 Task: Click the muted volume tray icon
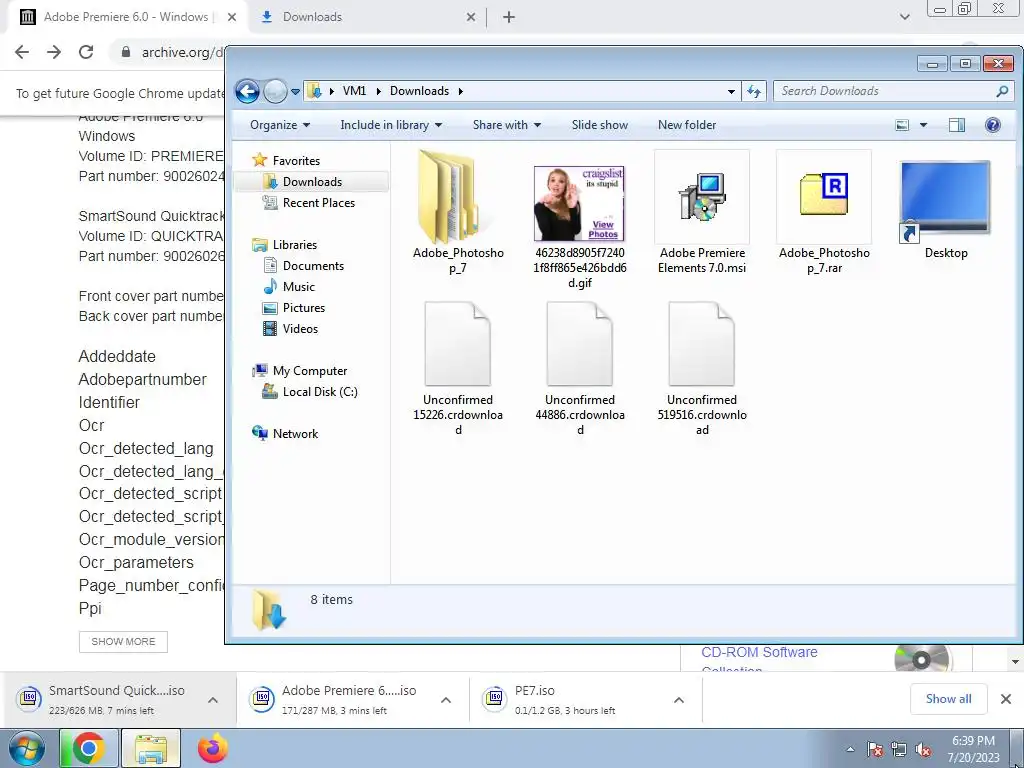(923, 750)
